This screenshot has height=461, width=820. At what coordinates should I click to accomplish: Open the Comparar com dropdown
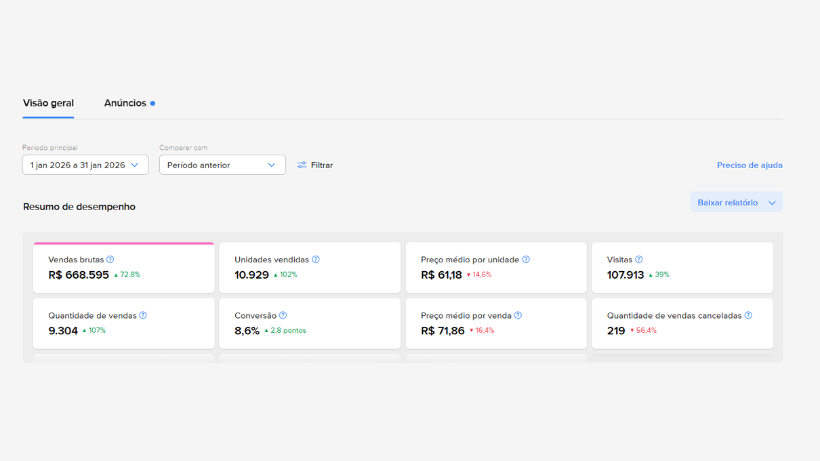222,165
